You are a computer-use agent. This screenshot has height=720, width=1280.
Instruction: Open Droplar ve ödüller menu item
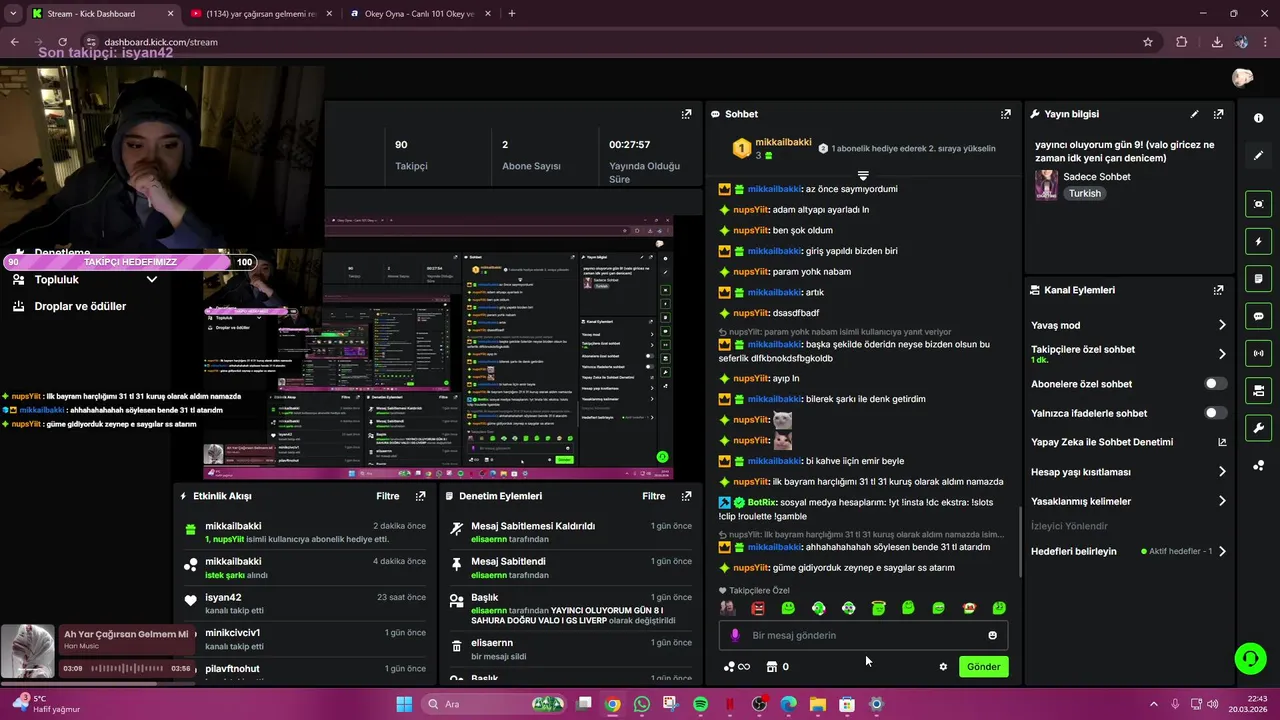(80, 306)
